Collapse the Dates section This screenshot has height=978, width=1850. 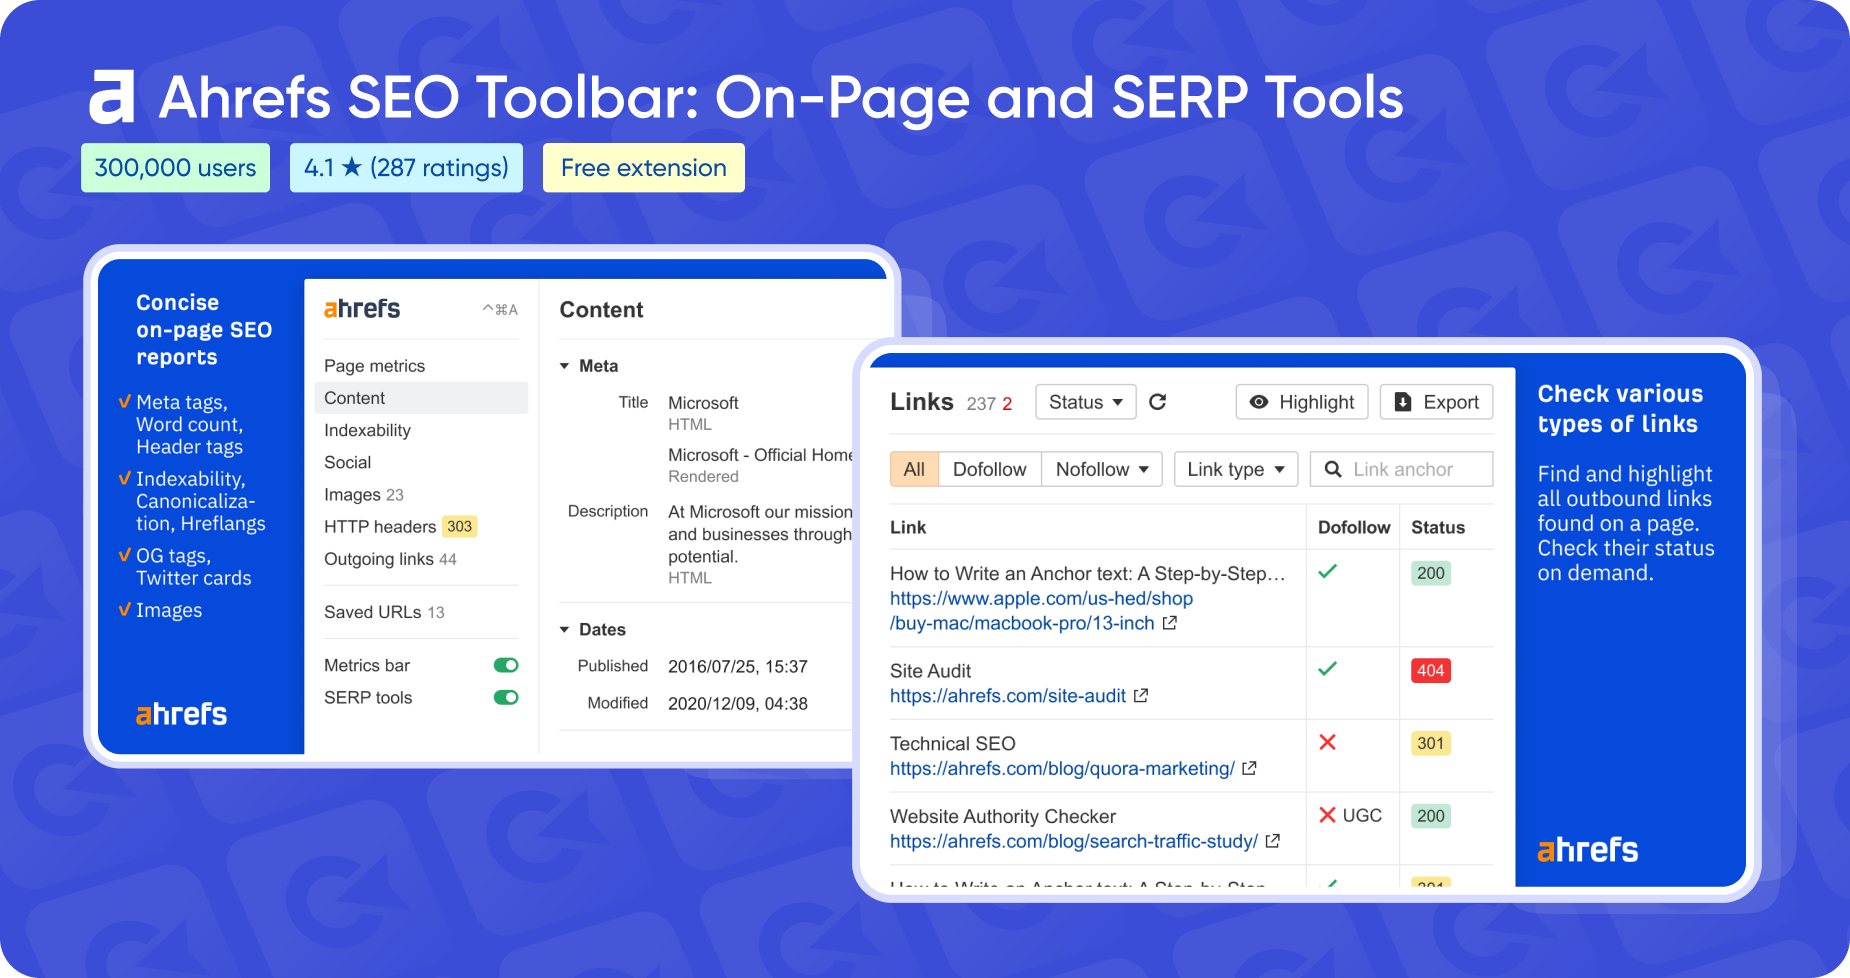pyautogui.click(x=564, y=629)
